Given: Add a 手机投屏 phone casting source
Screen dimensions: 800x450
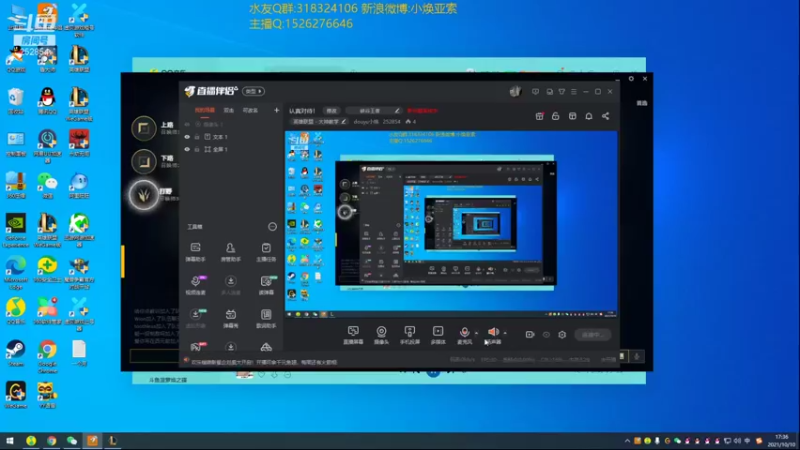Looking at the screenshot, I should tap(410, 335).
